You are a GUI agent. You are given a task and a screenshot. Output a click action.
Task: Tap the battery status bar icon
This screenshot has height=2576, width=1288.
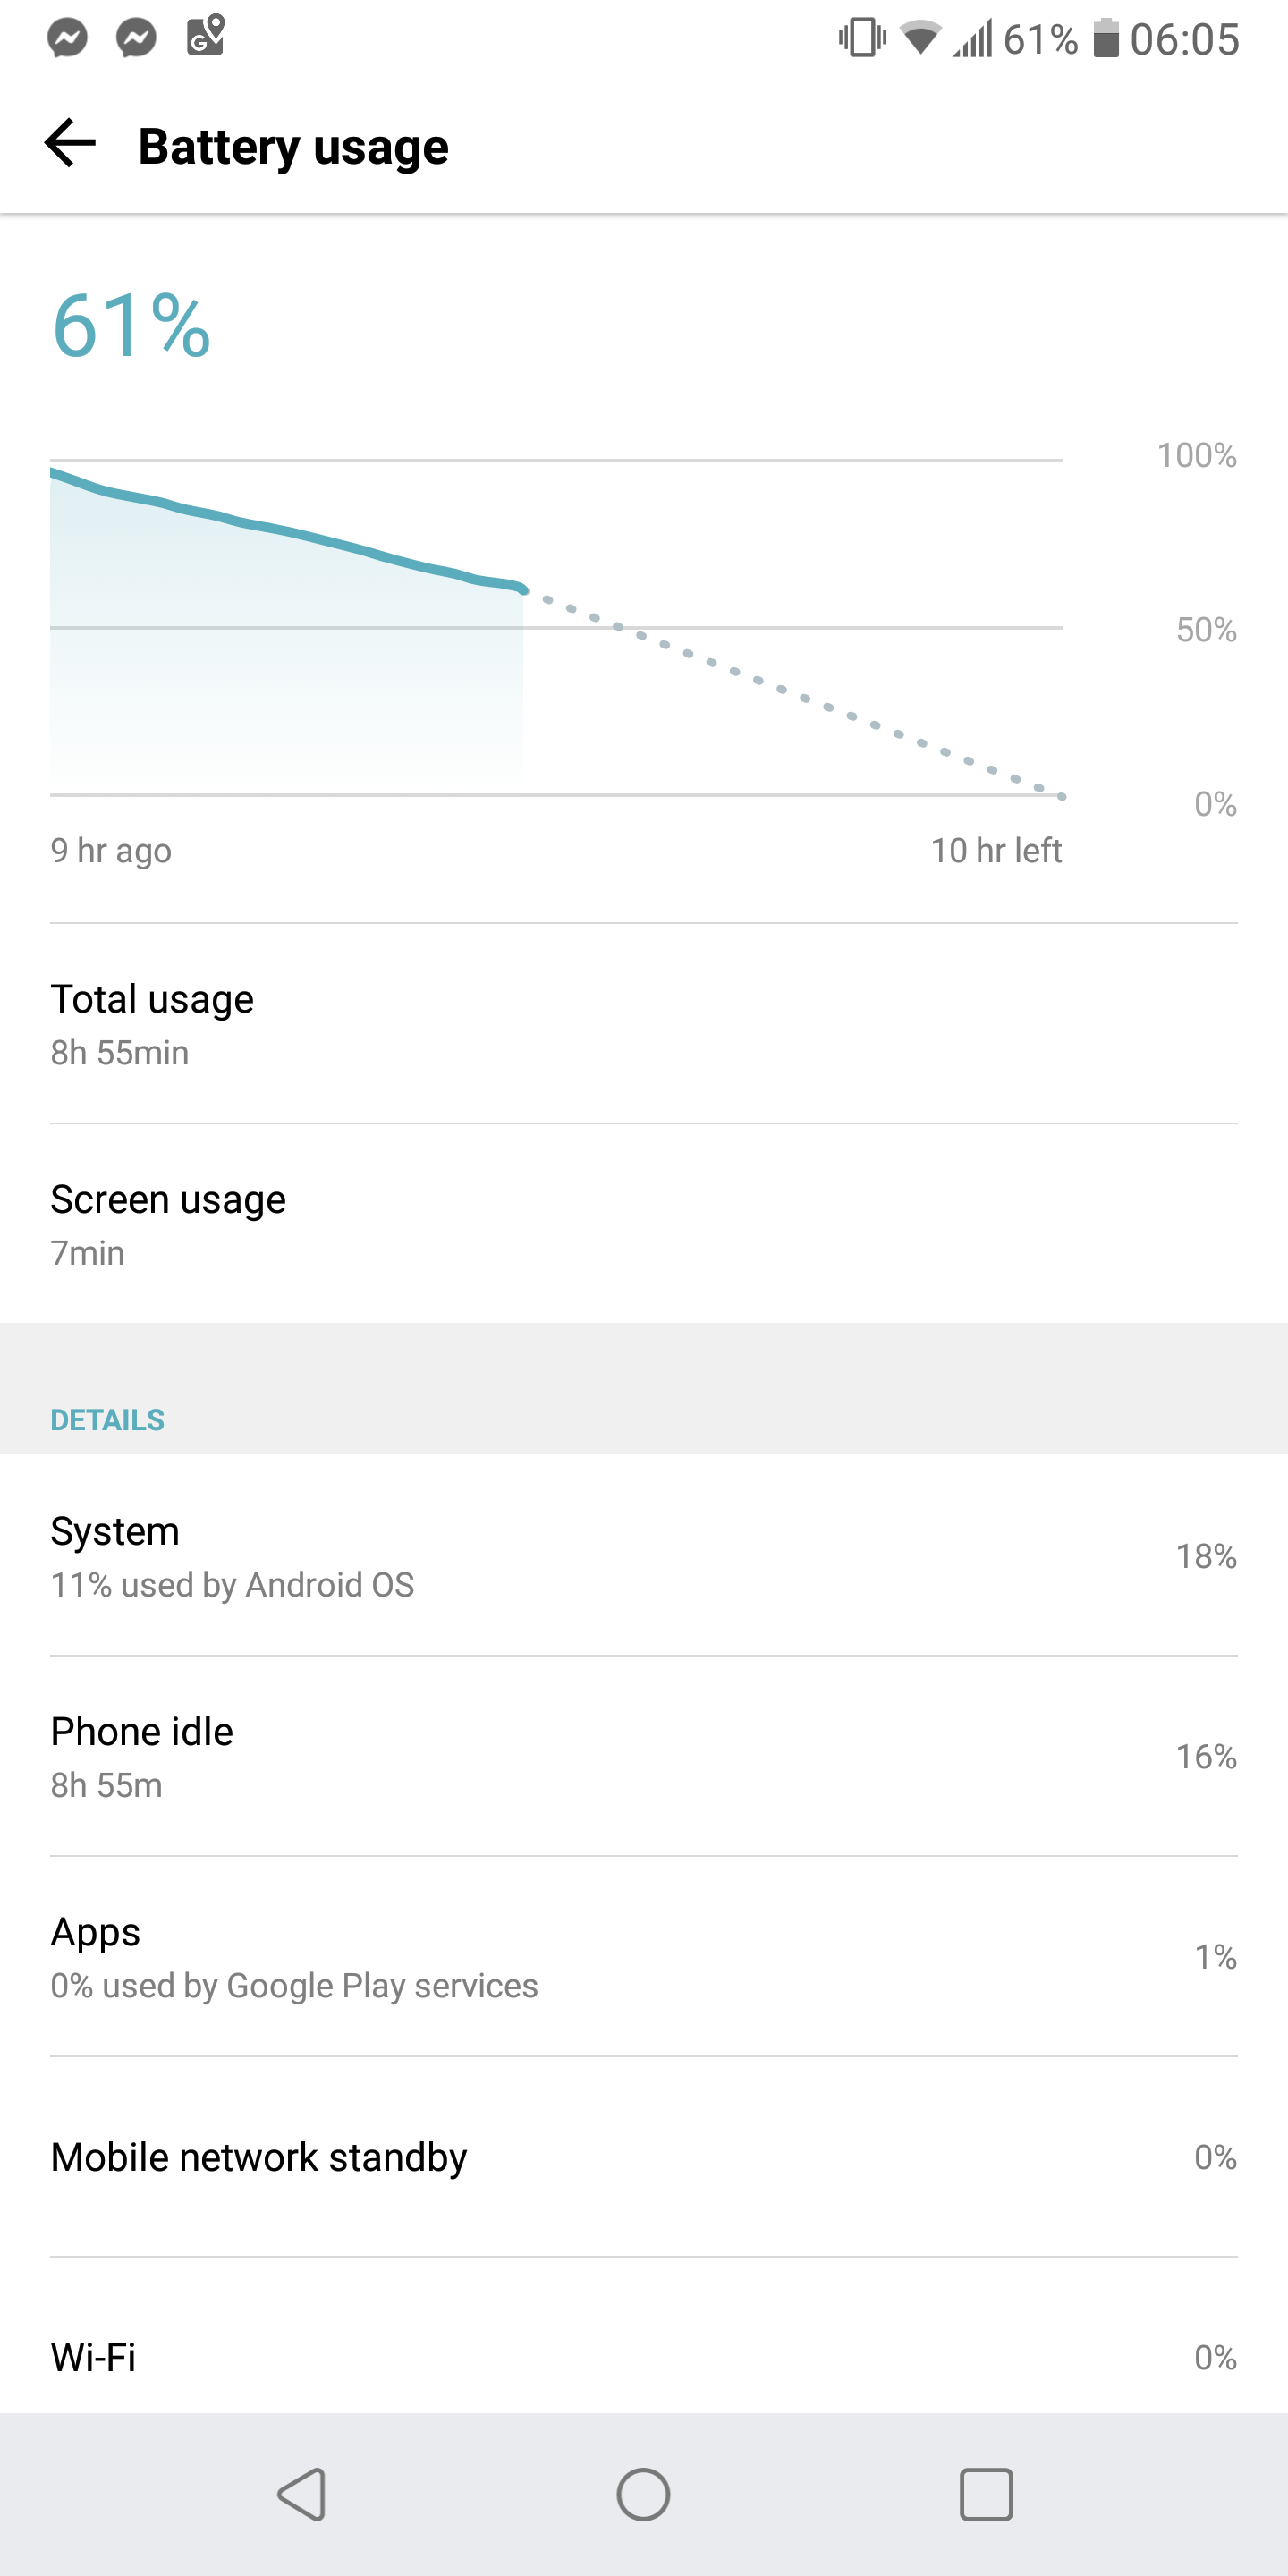(x=1105, y=39)
